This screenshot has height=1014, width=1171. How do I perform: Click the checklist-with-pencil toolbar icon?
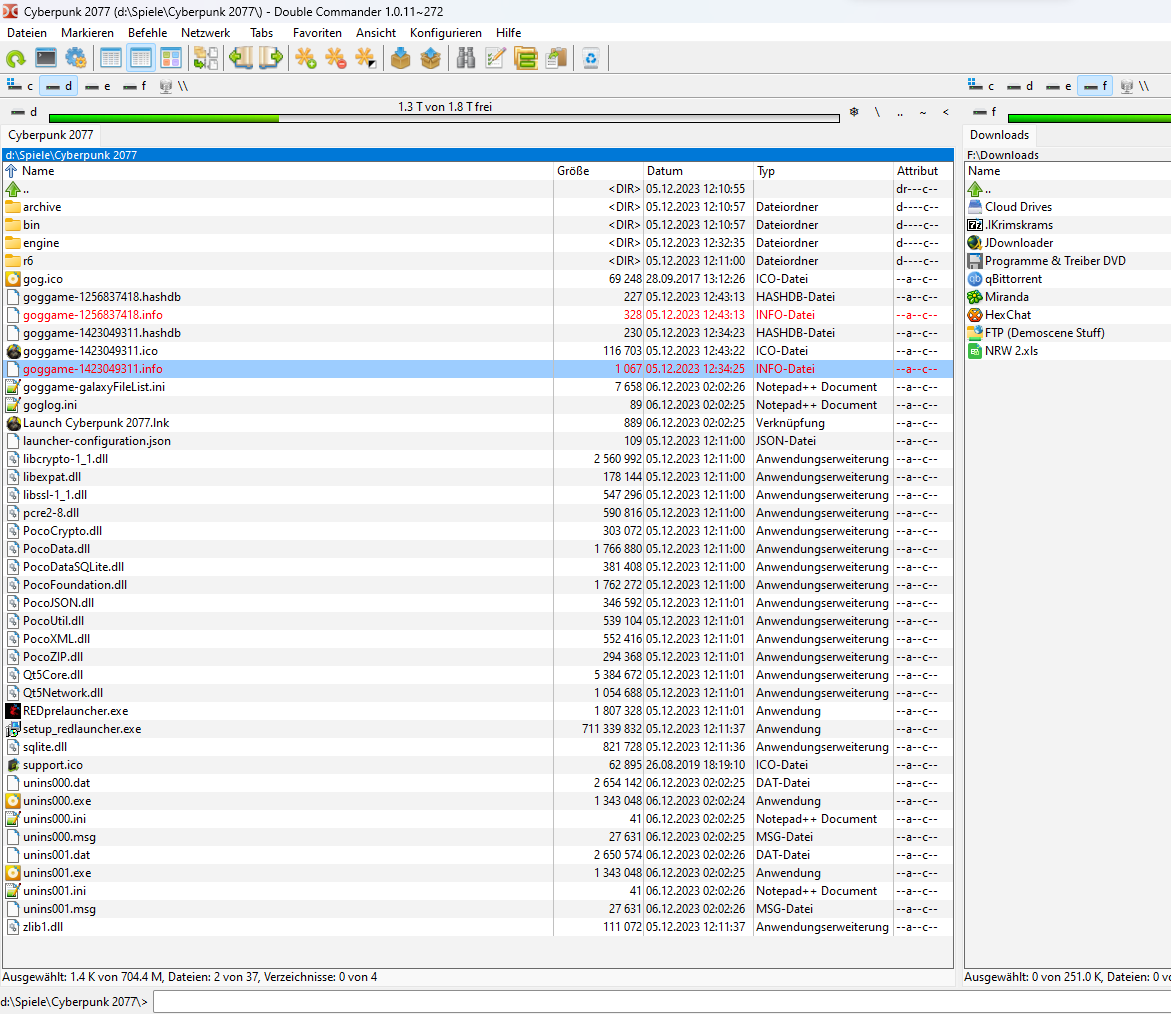(x=495, y=58)
